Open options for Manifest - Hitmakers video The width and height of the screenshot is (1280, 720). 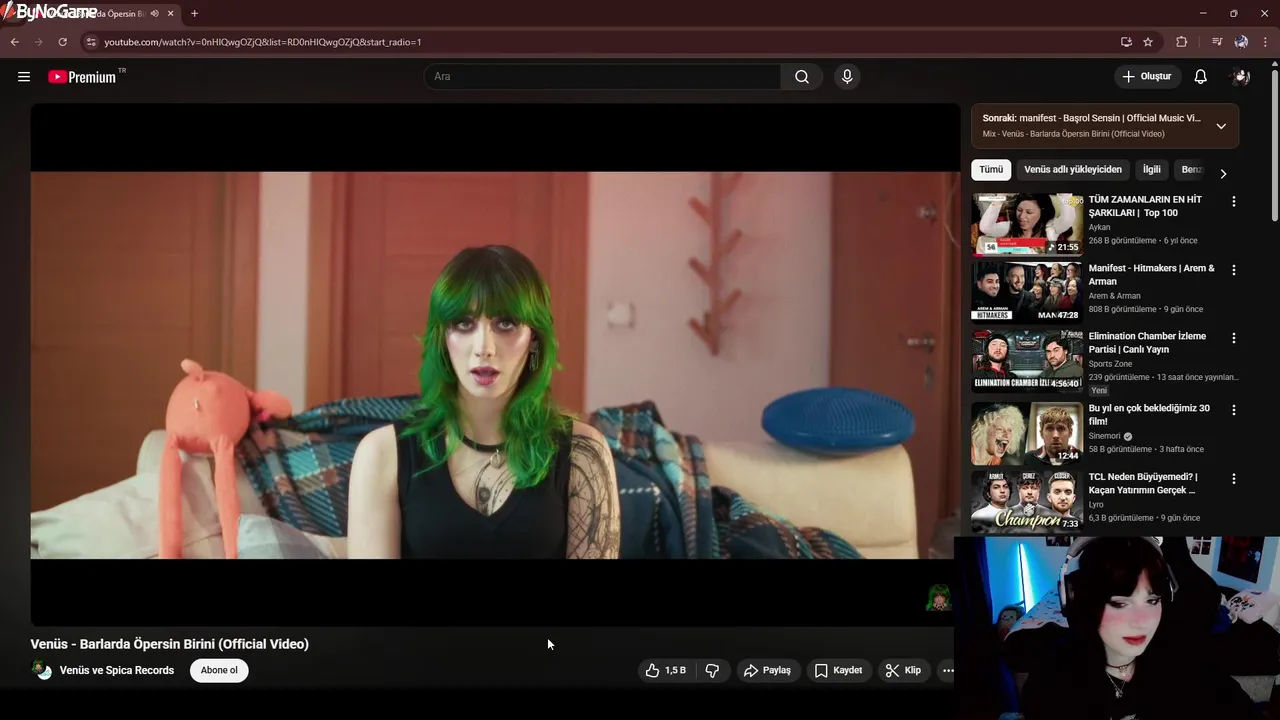1234,270
